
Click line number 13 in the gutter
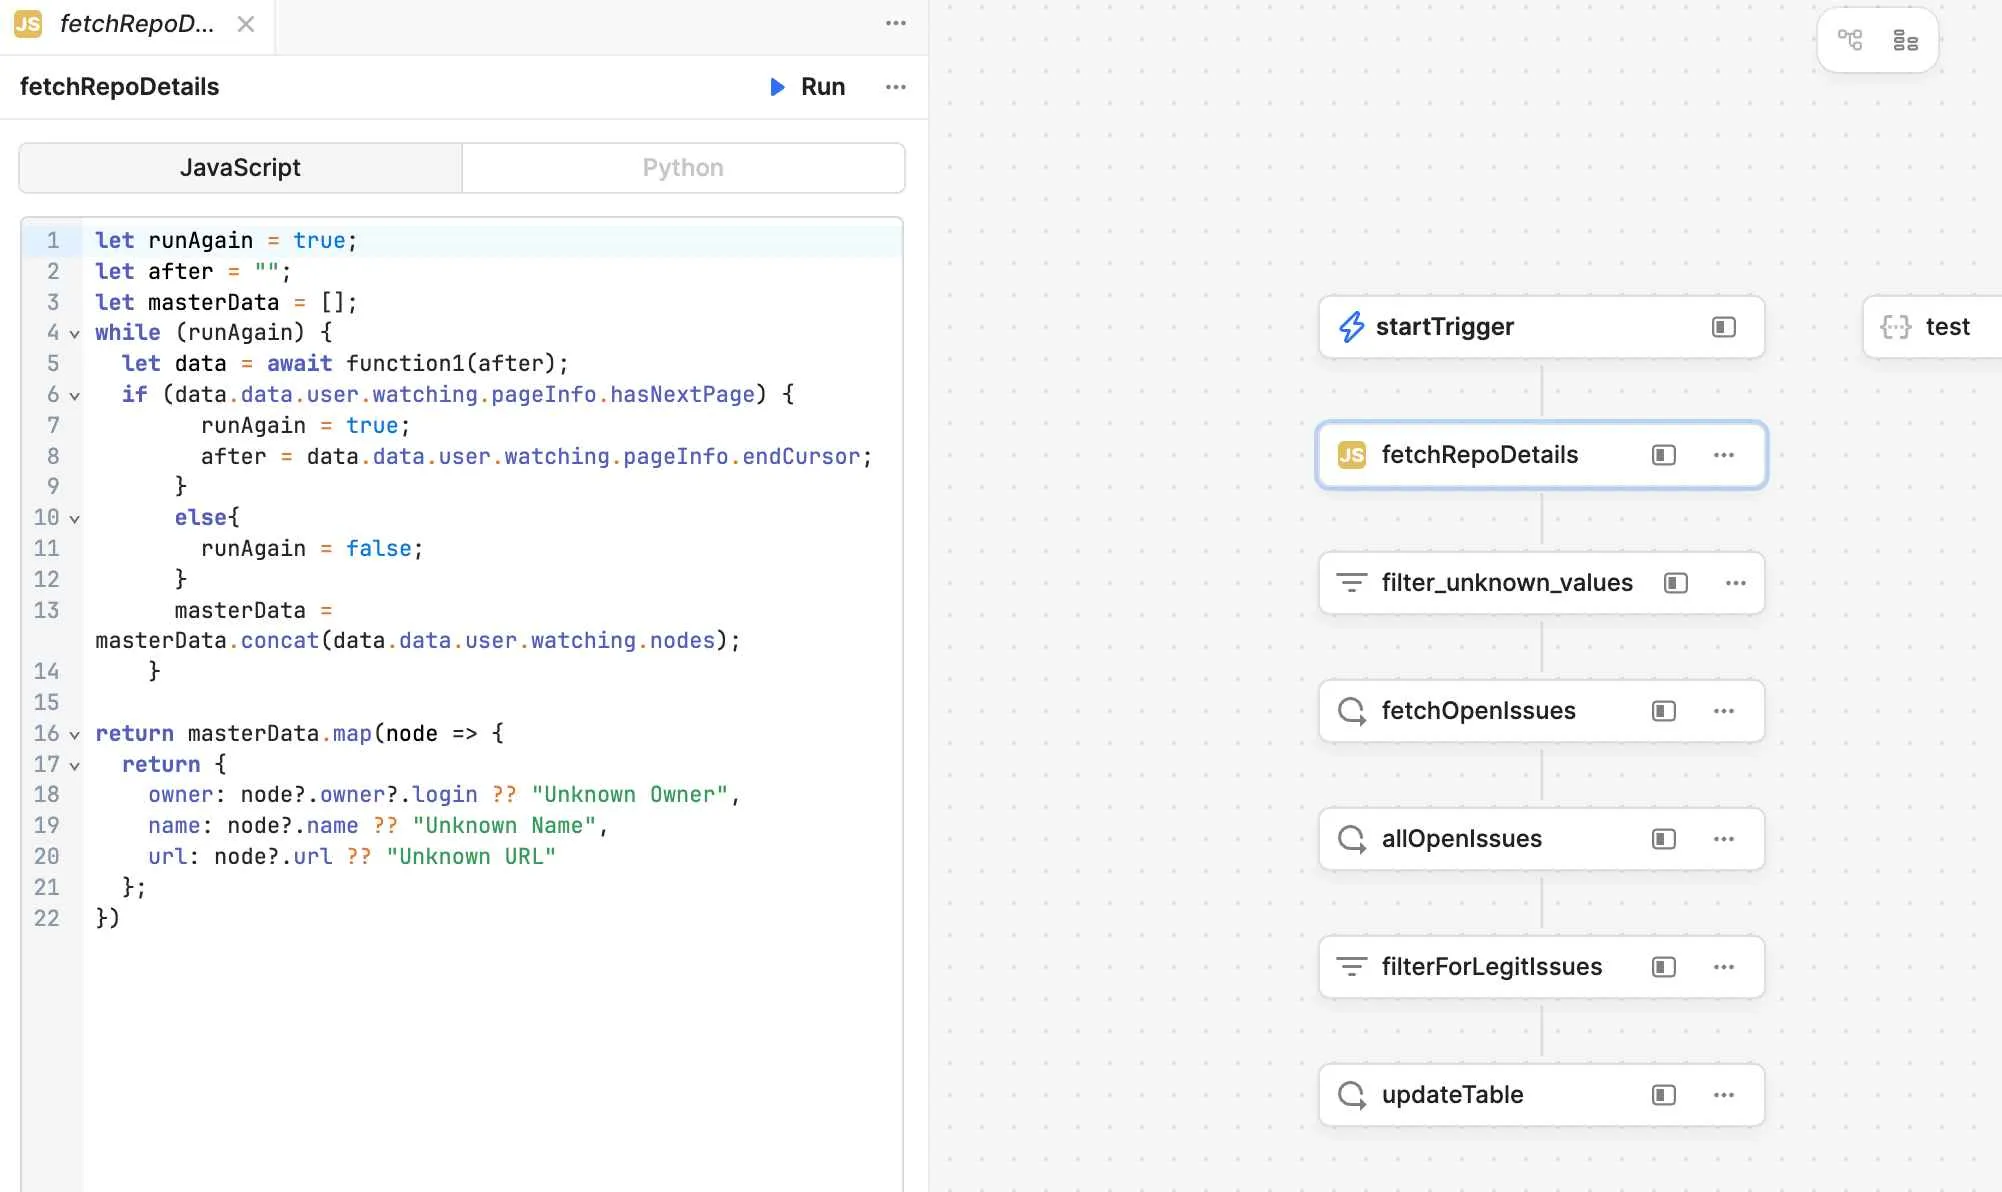[x=46, y=611]
